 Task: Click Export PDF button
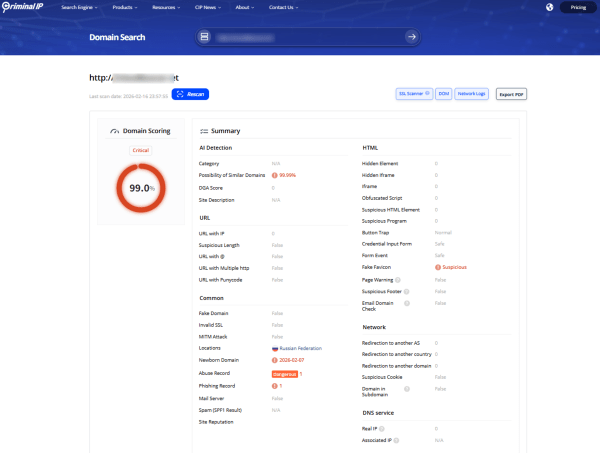(x=511, y=94)
